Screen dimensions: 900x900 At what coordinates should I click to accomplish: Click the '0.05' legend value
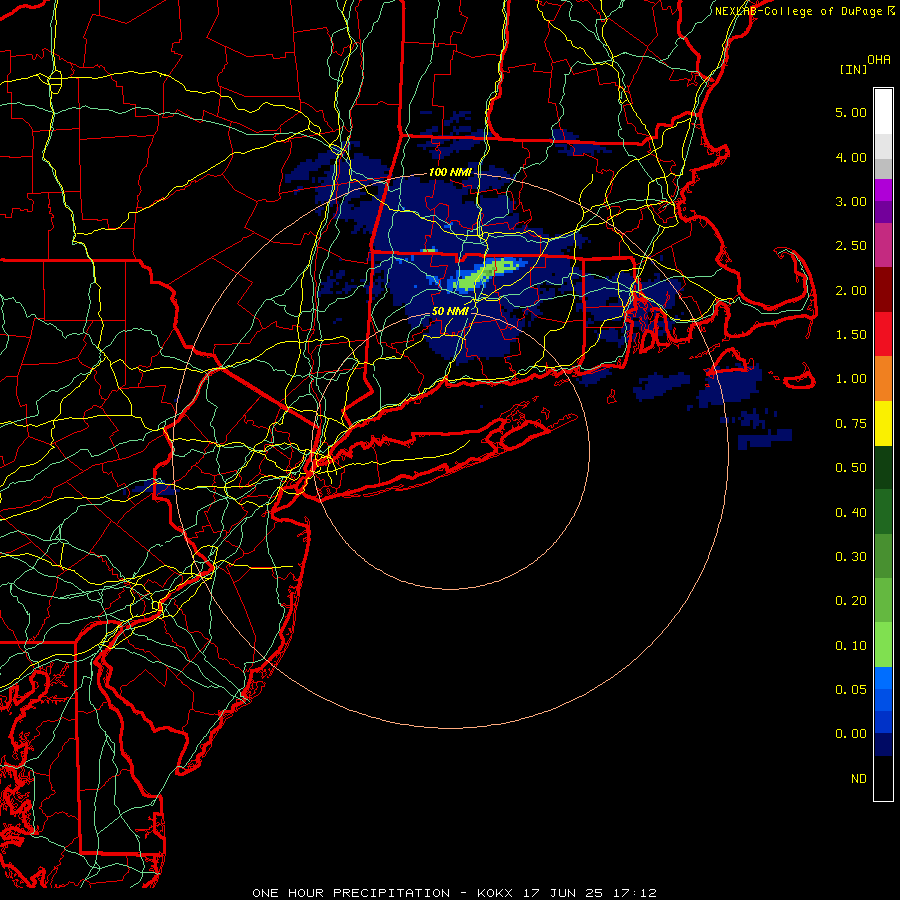[x=851, y=689]
